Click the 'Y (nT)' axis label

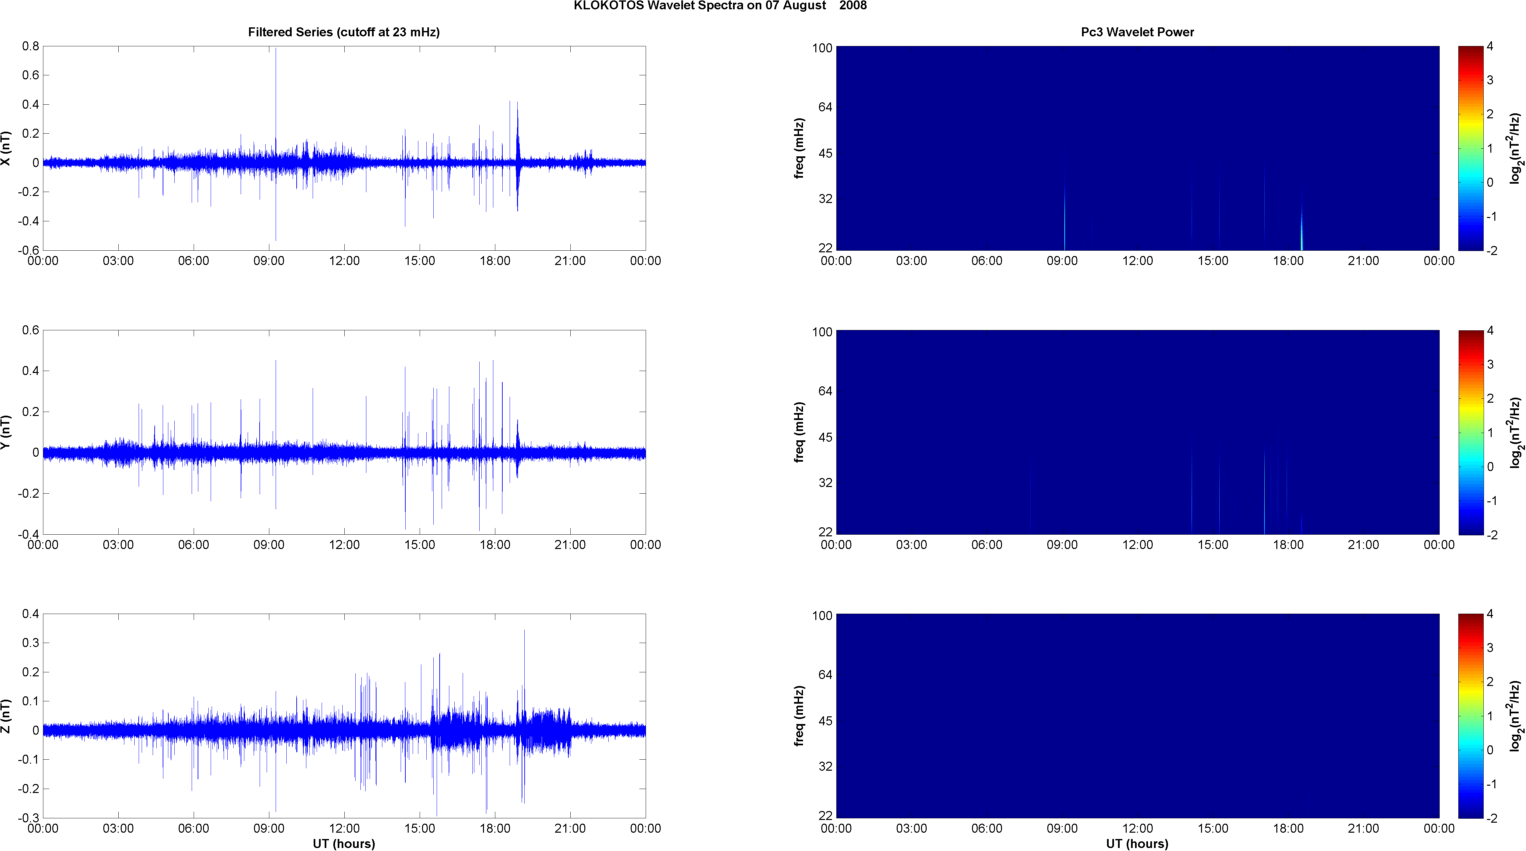pyautogui.click(x=6, y=432)
